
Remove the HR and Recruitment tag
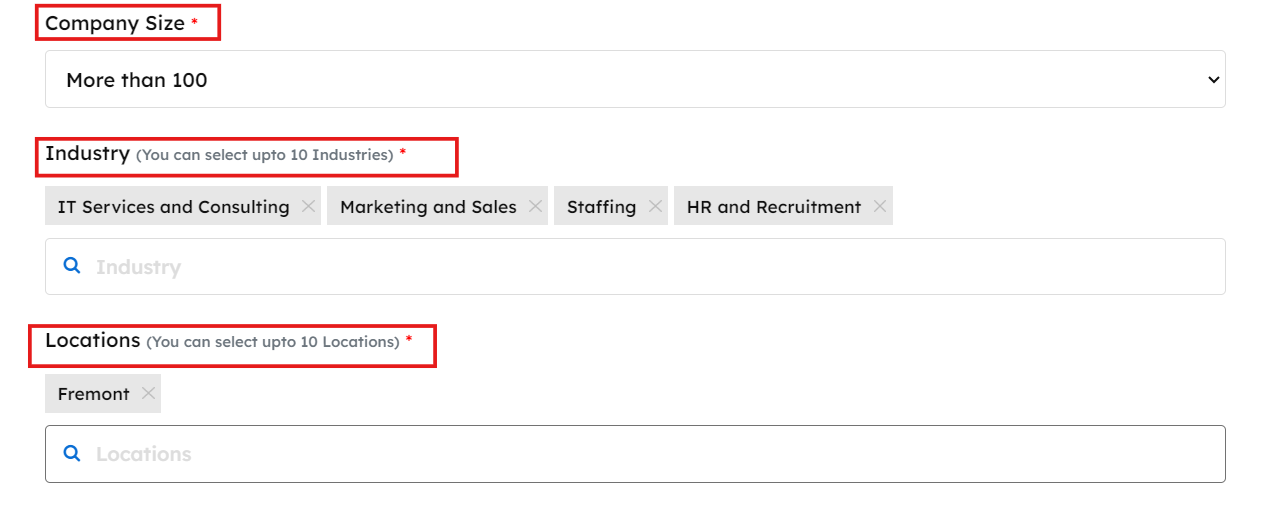click(879, 206)
